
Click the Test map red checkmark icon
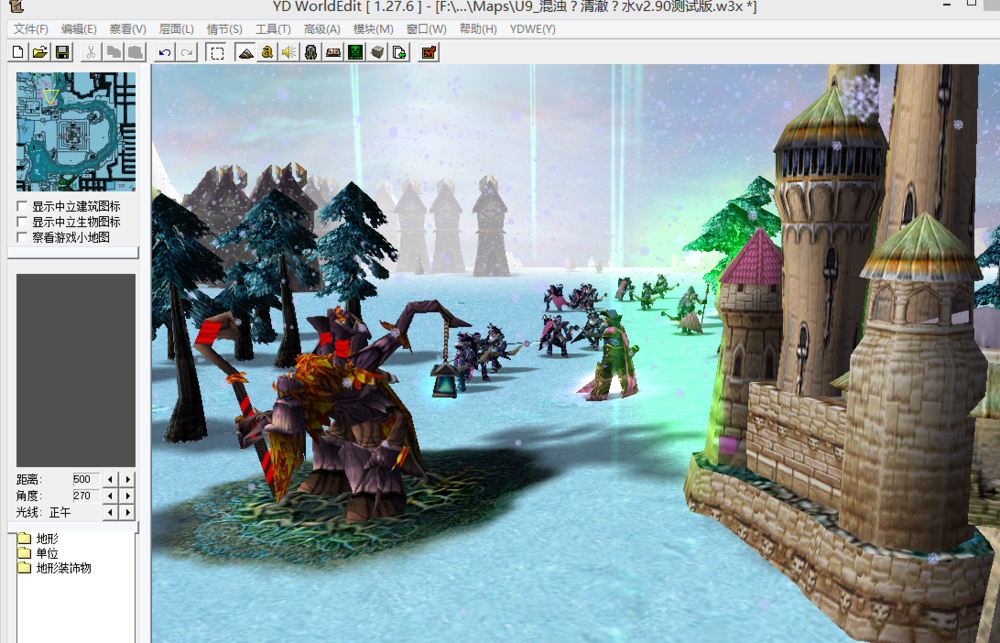[x=429, y=52]
